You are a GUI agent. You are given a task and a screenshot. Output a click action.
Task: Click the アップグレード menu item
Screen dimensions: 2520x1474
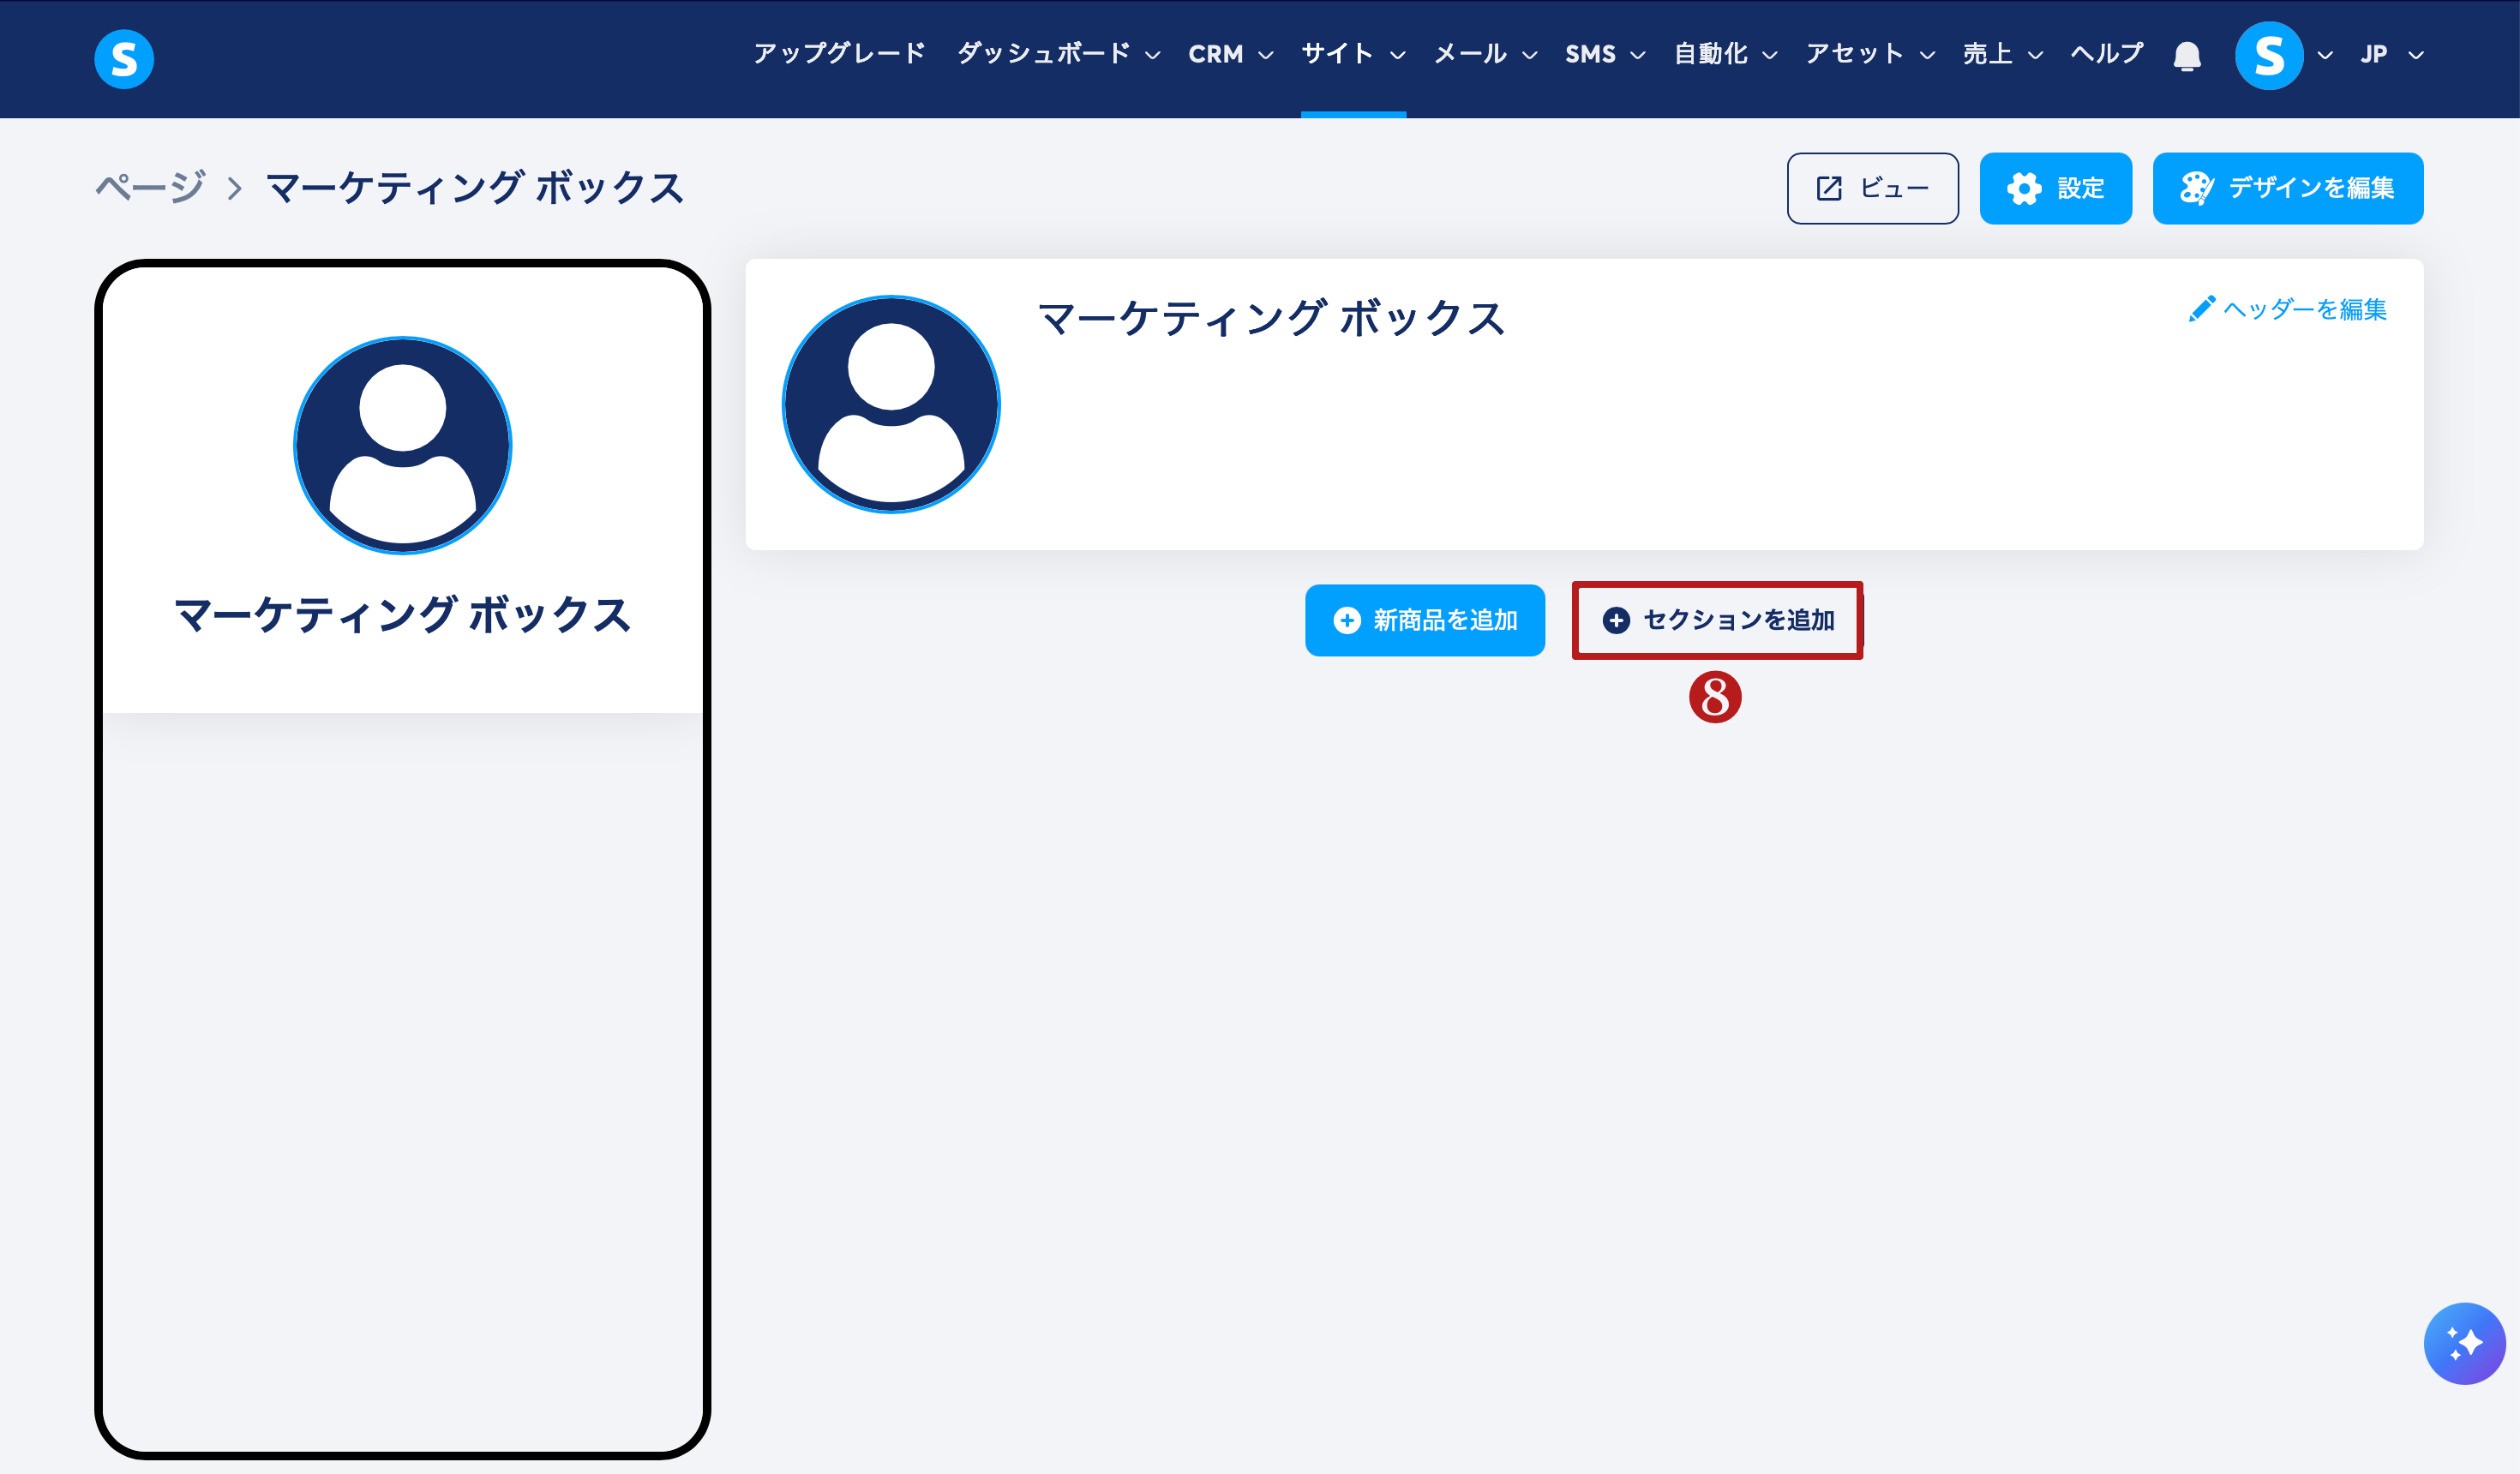coord(839,54)
